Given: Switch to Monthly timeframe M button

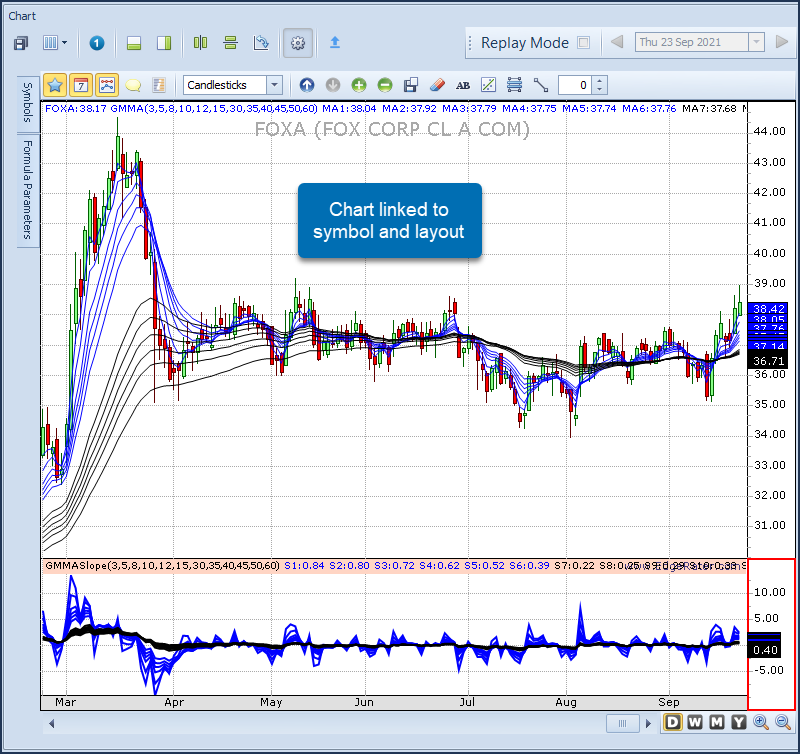Looking at the screenshot, I should [717, 722].
